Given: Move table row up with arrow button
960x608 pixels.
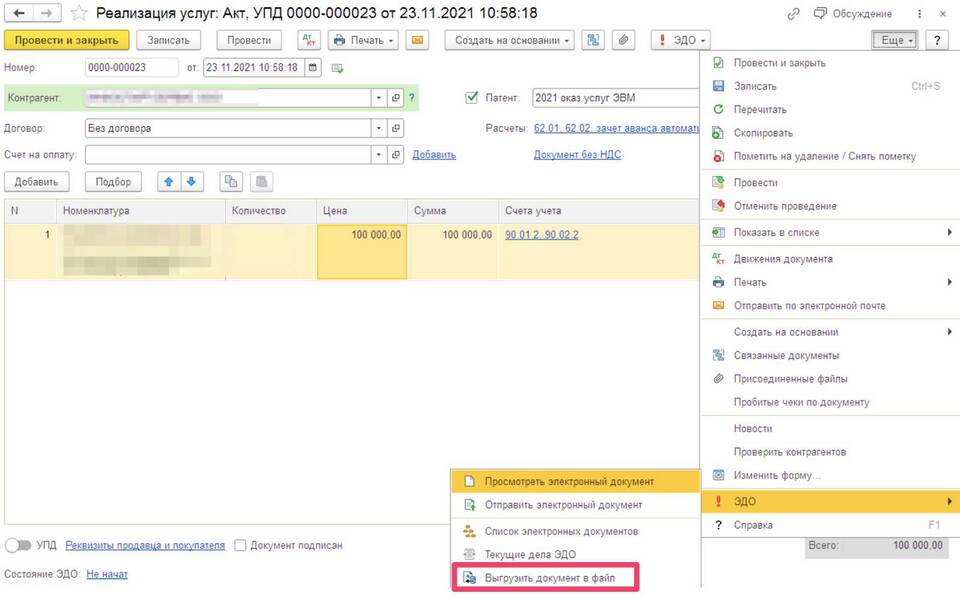Looking at the screenshot, I should click(168, 181).
